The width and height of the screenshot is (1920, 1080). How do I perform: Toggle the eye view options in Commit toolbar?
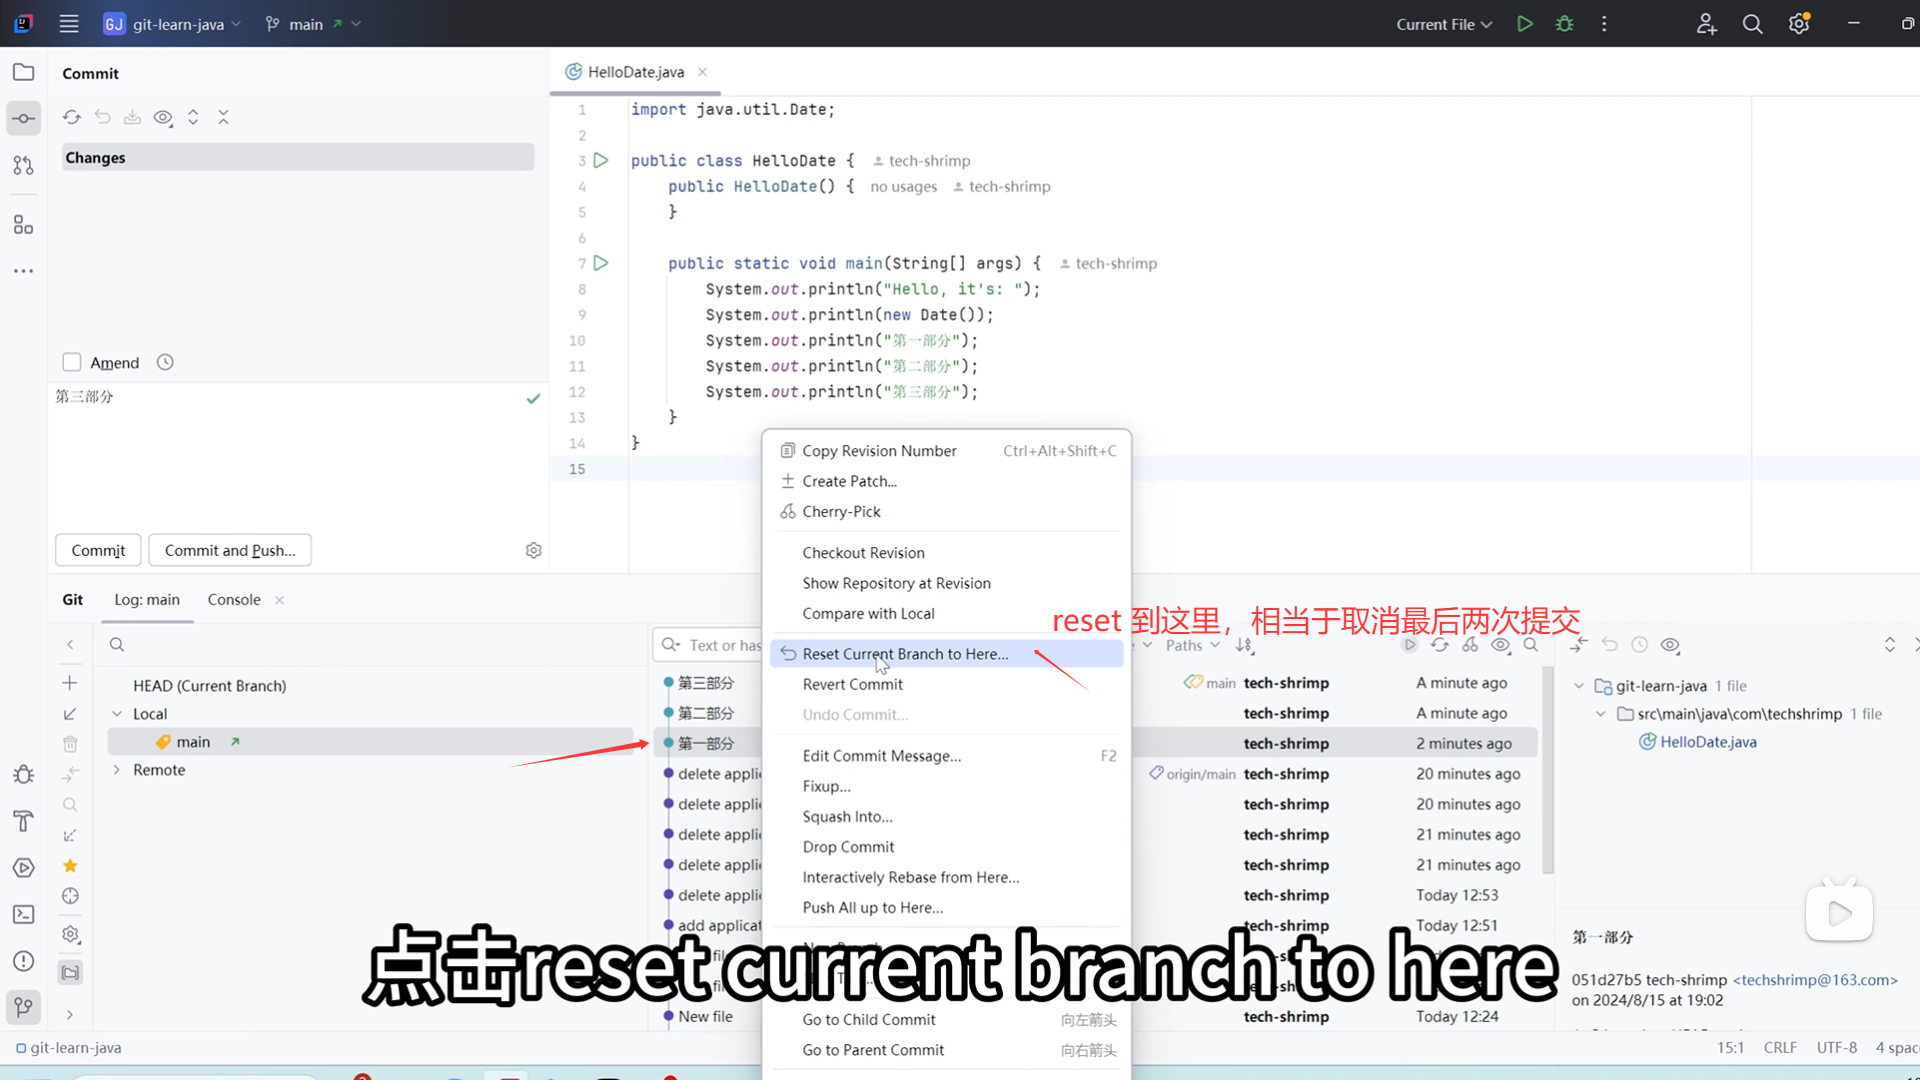point(163,117)
